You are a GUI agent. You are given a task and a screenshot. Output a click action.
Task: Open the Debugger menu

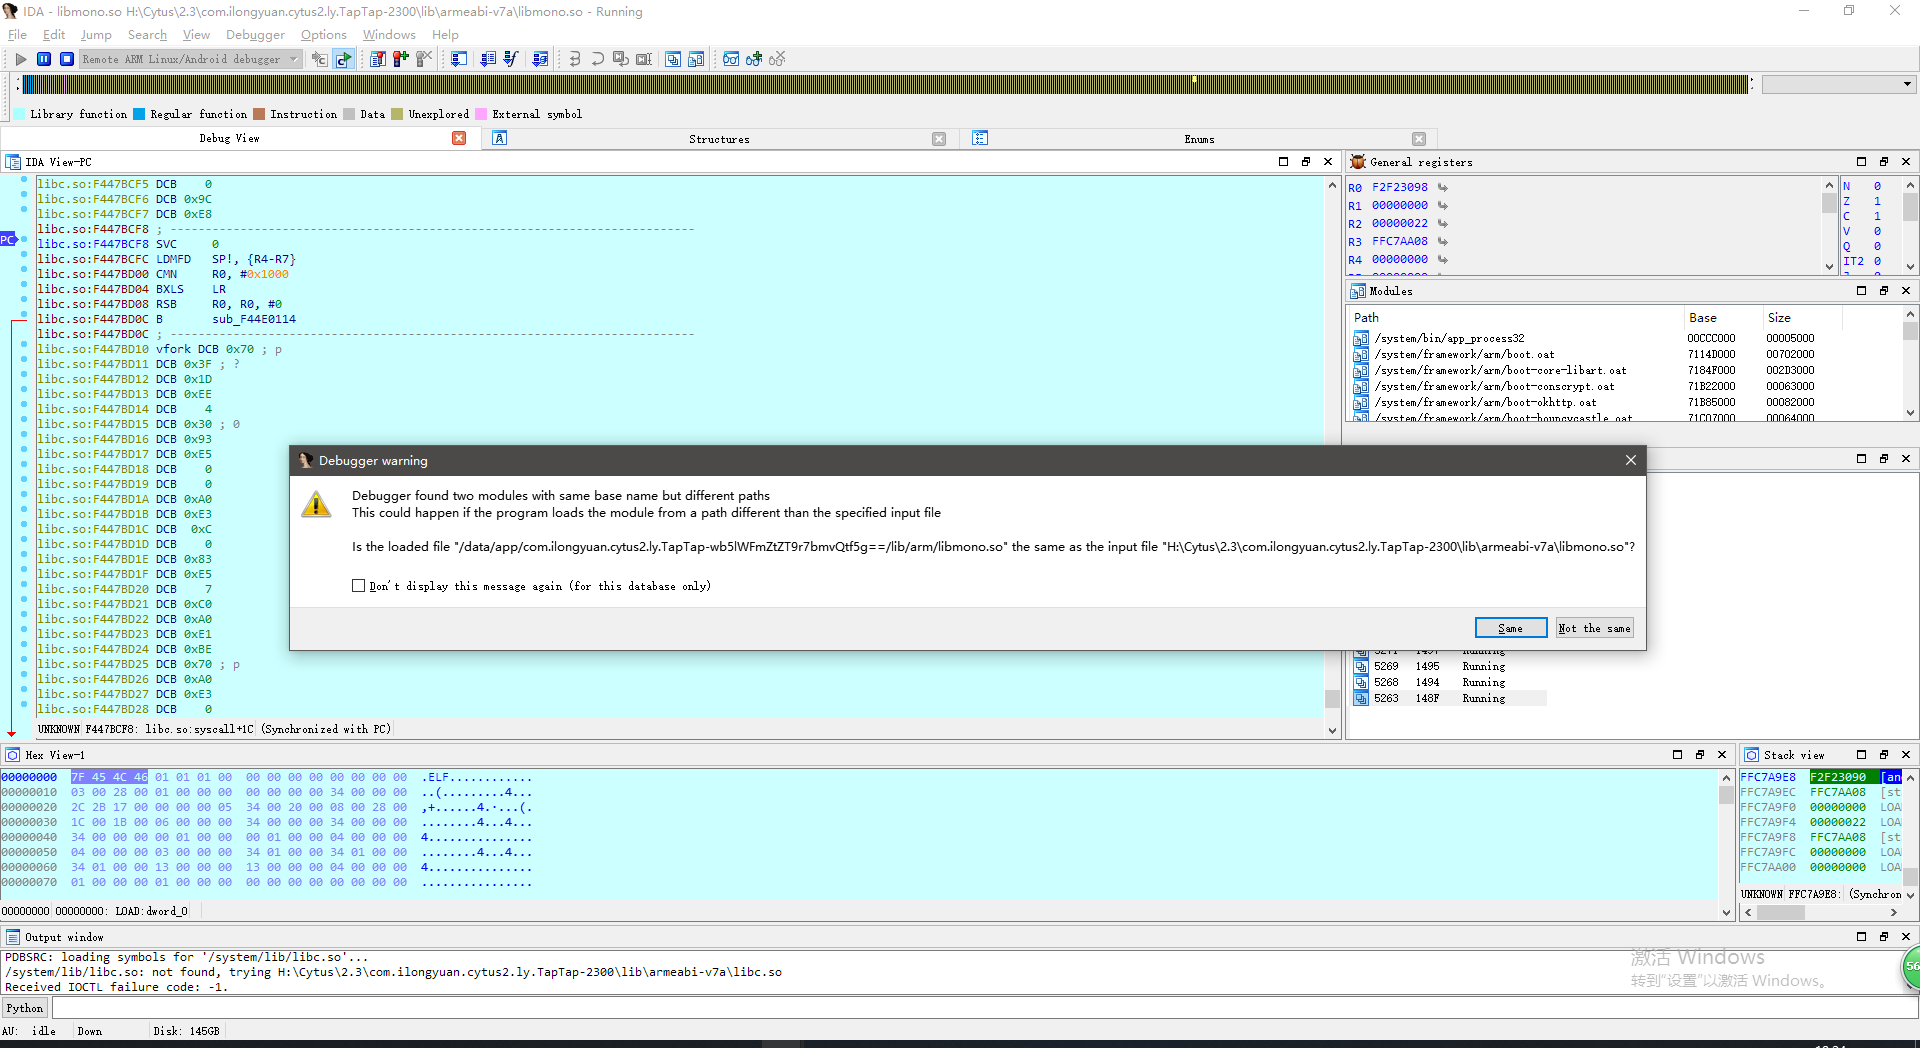click(x=255, y=35)
